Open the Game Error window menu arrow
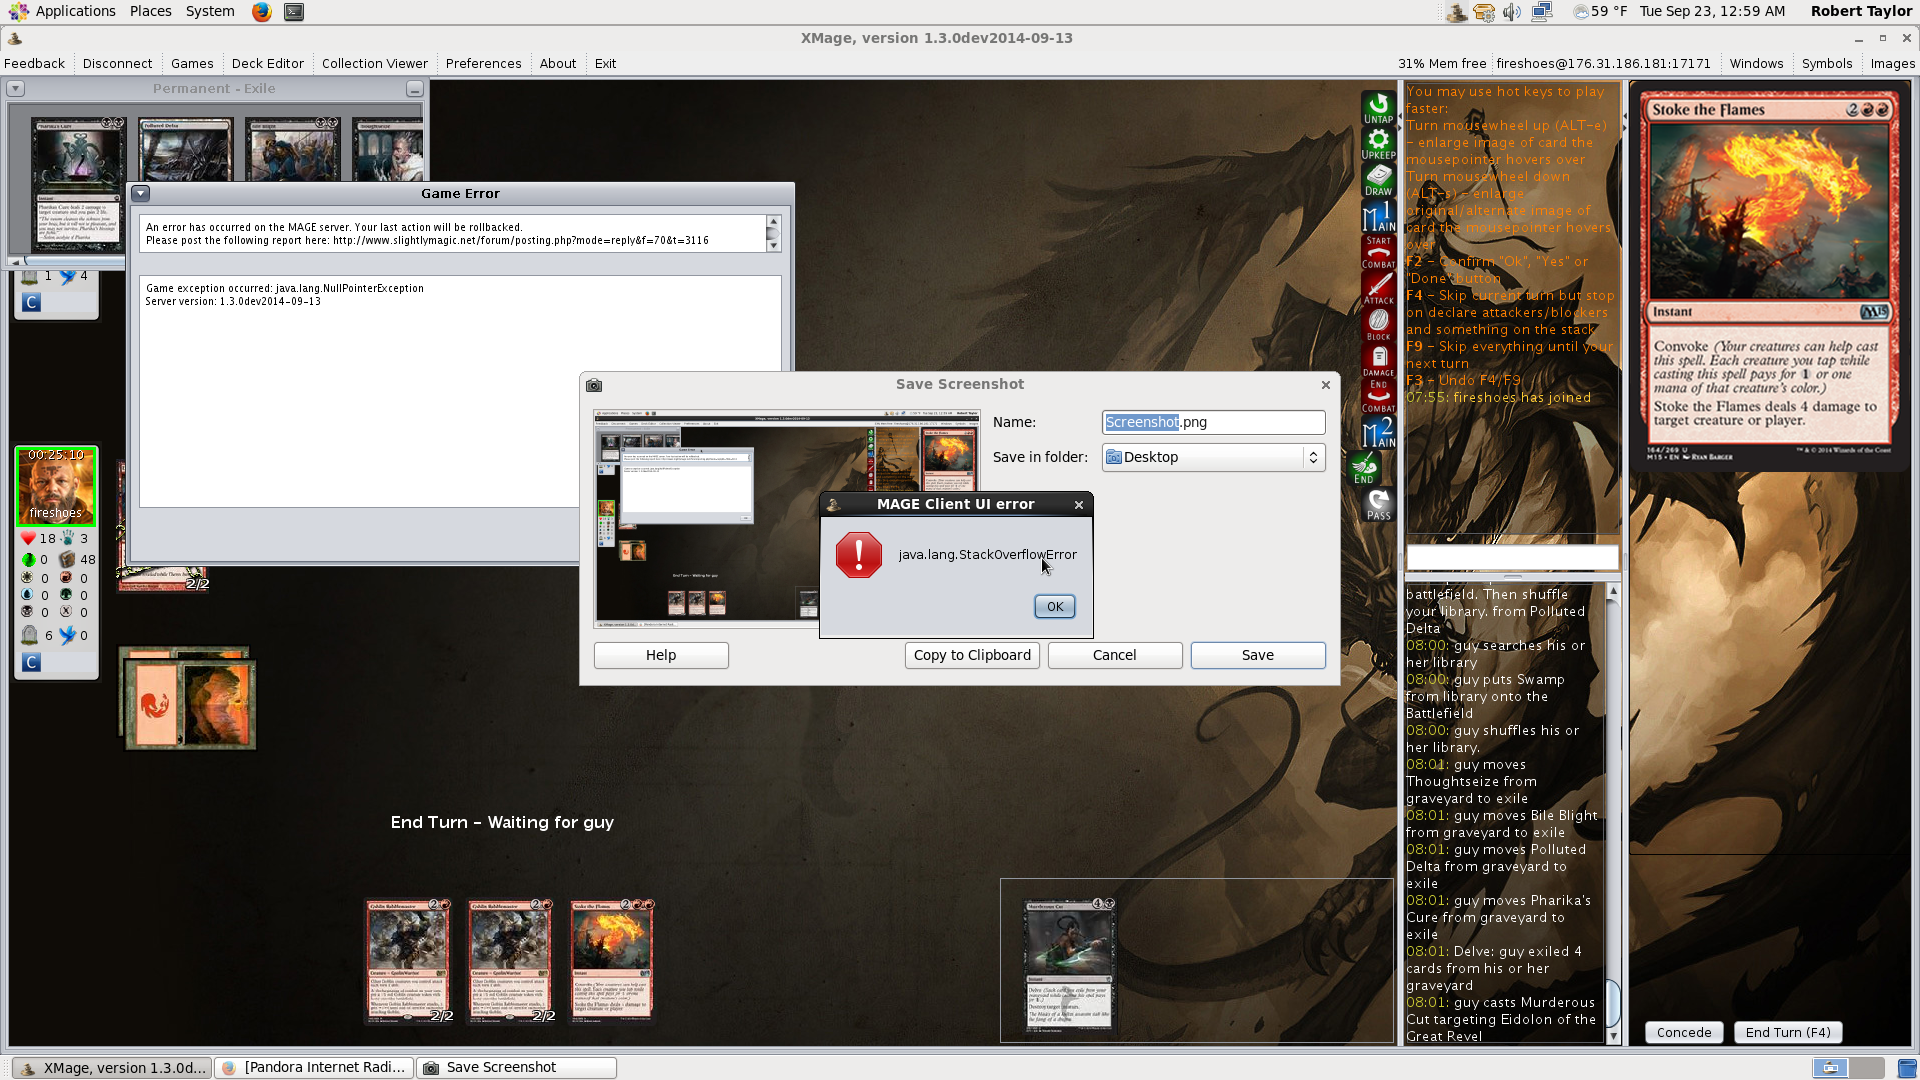 coord(141,193)
